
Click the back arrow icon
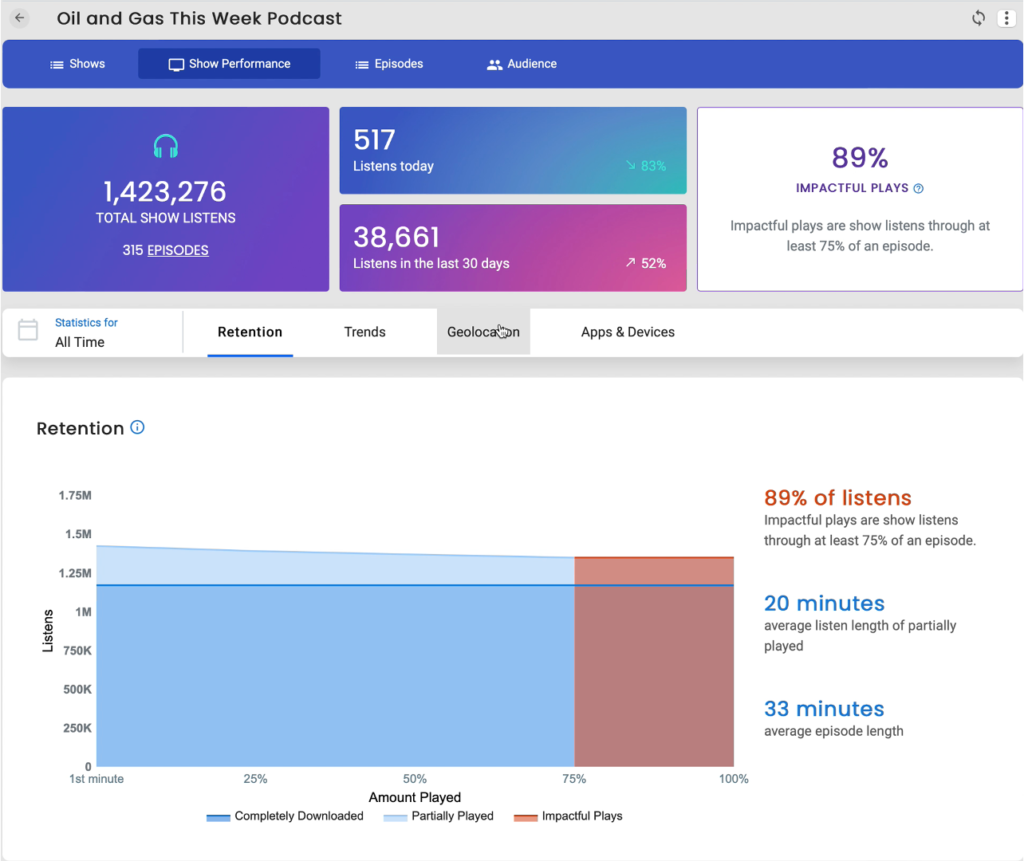coord(20,18)
